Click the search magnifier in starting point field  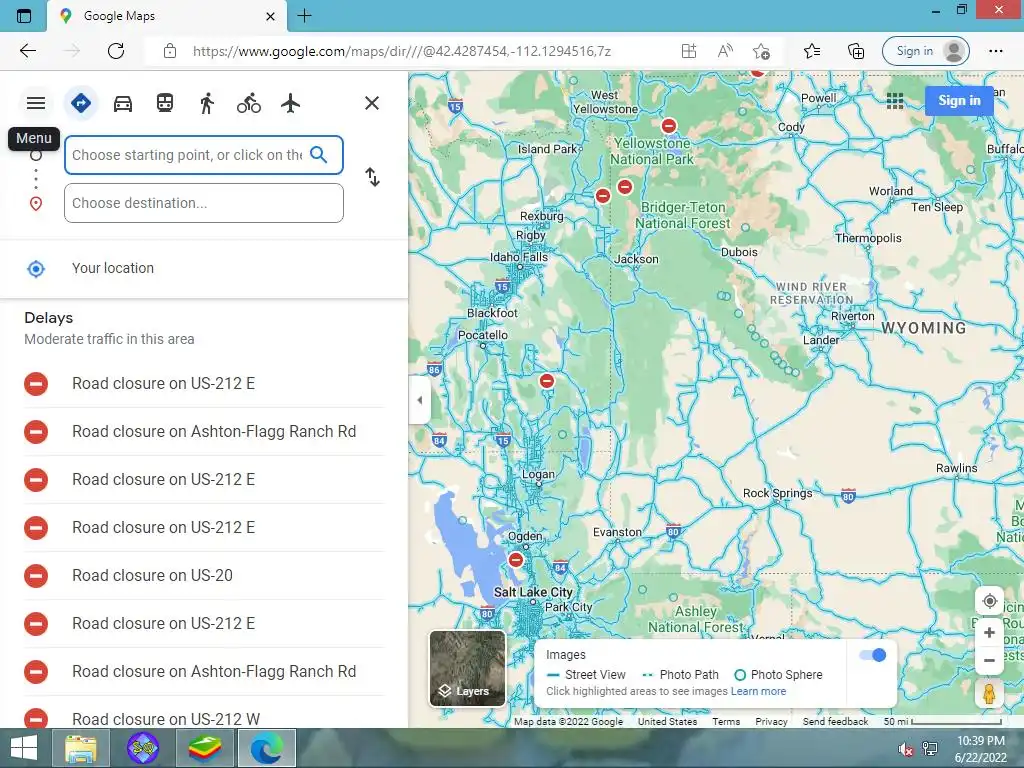click(x=319, y=155)
